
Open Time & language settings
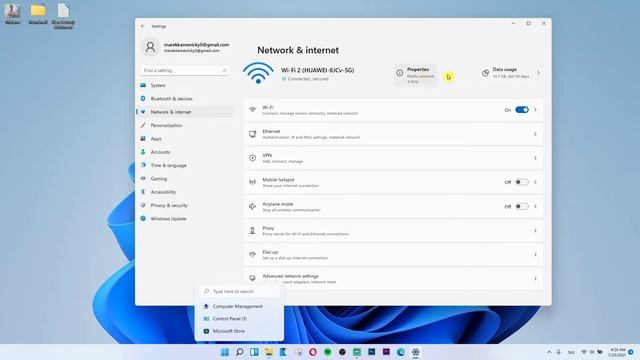(x=185, y=165)
